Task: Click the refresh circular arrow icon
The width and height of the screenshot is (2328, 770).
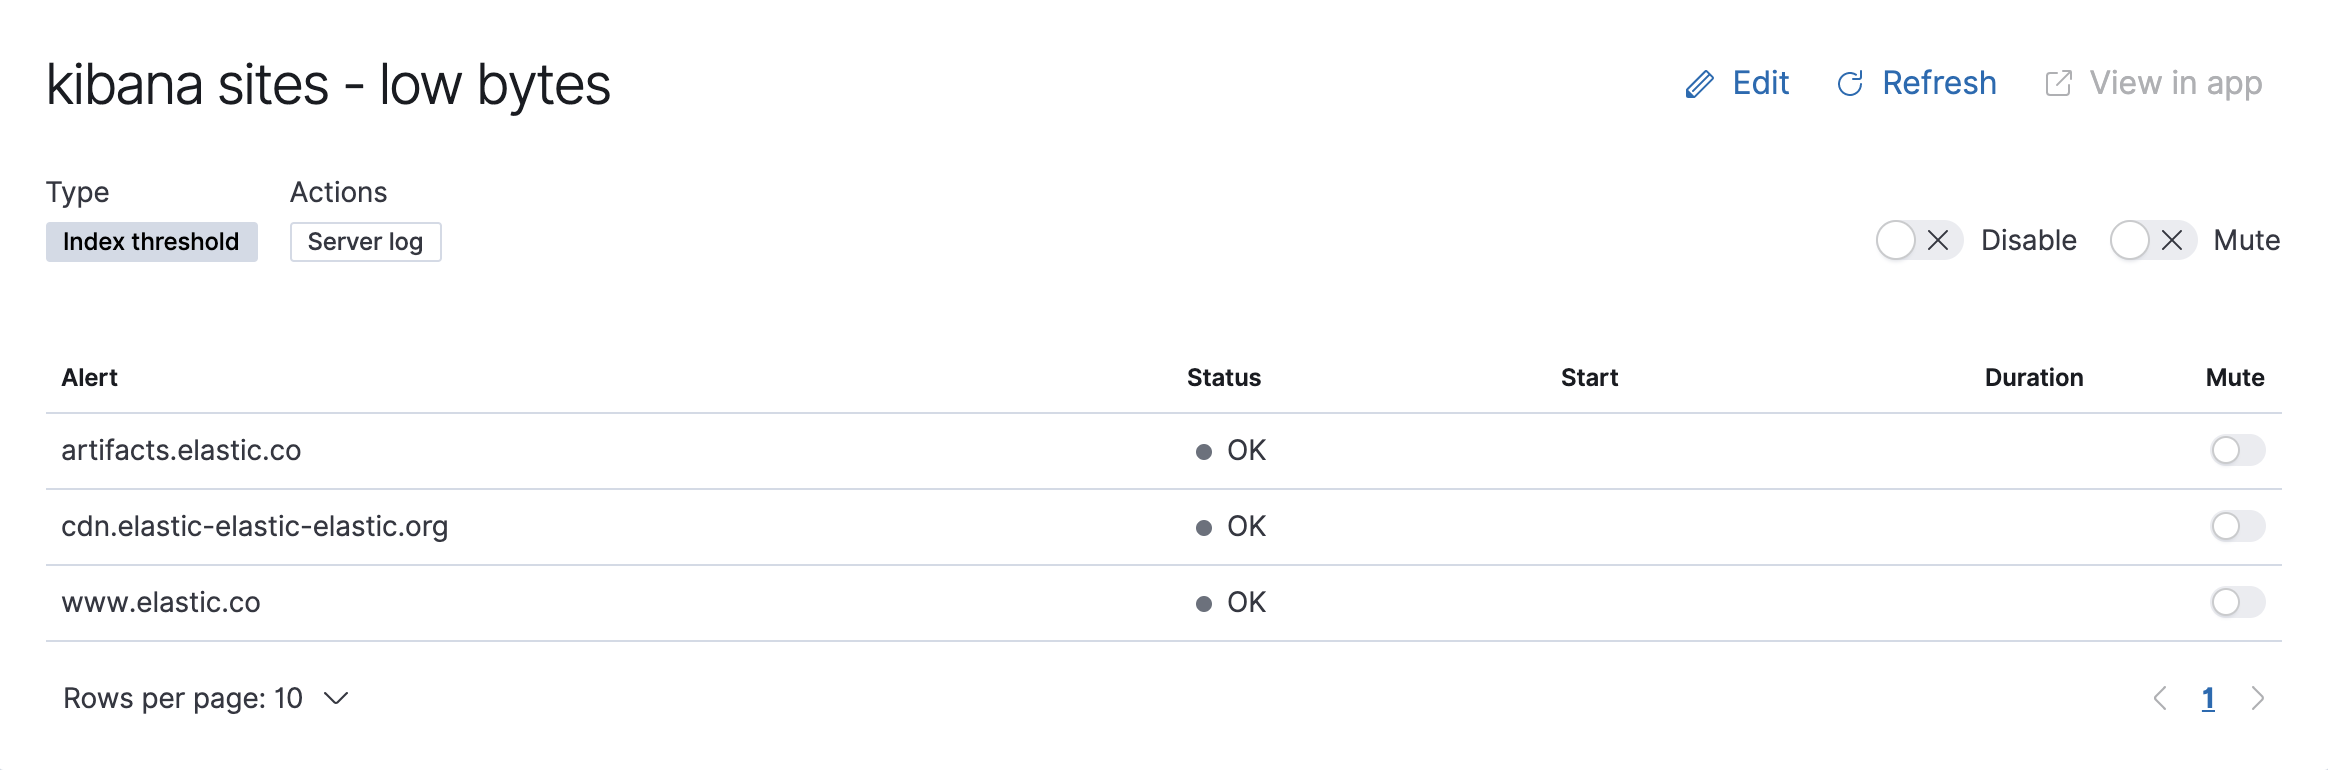Action: click(1852, 84)
